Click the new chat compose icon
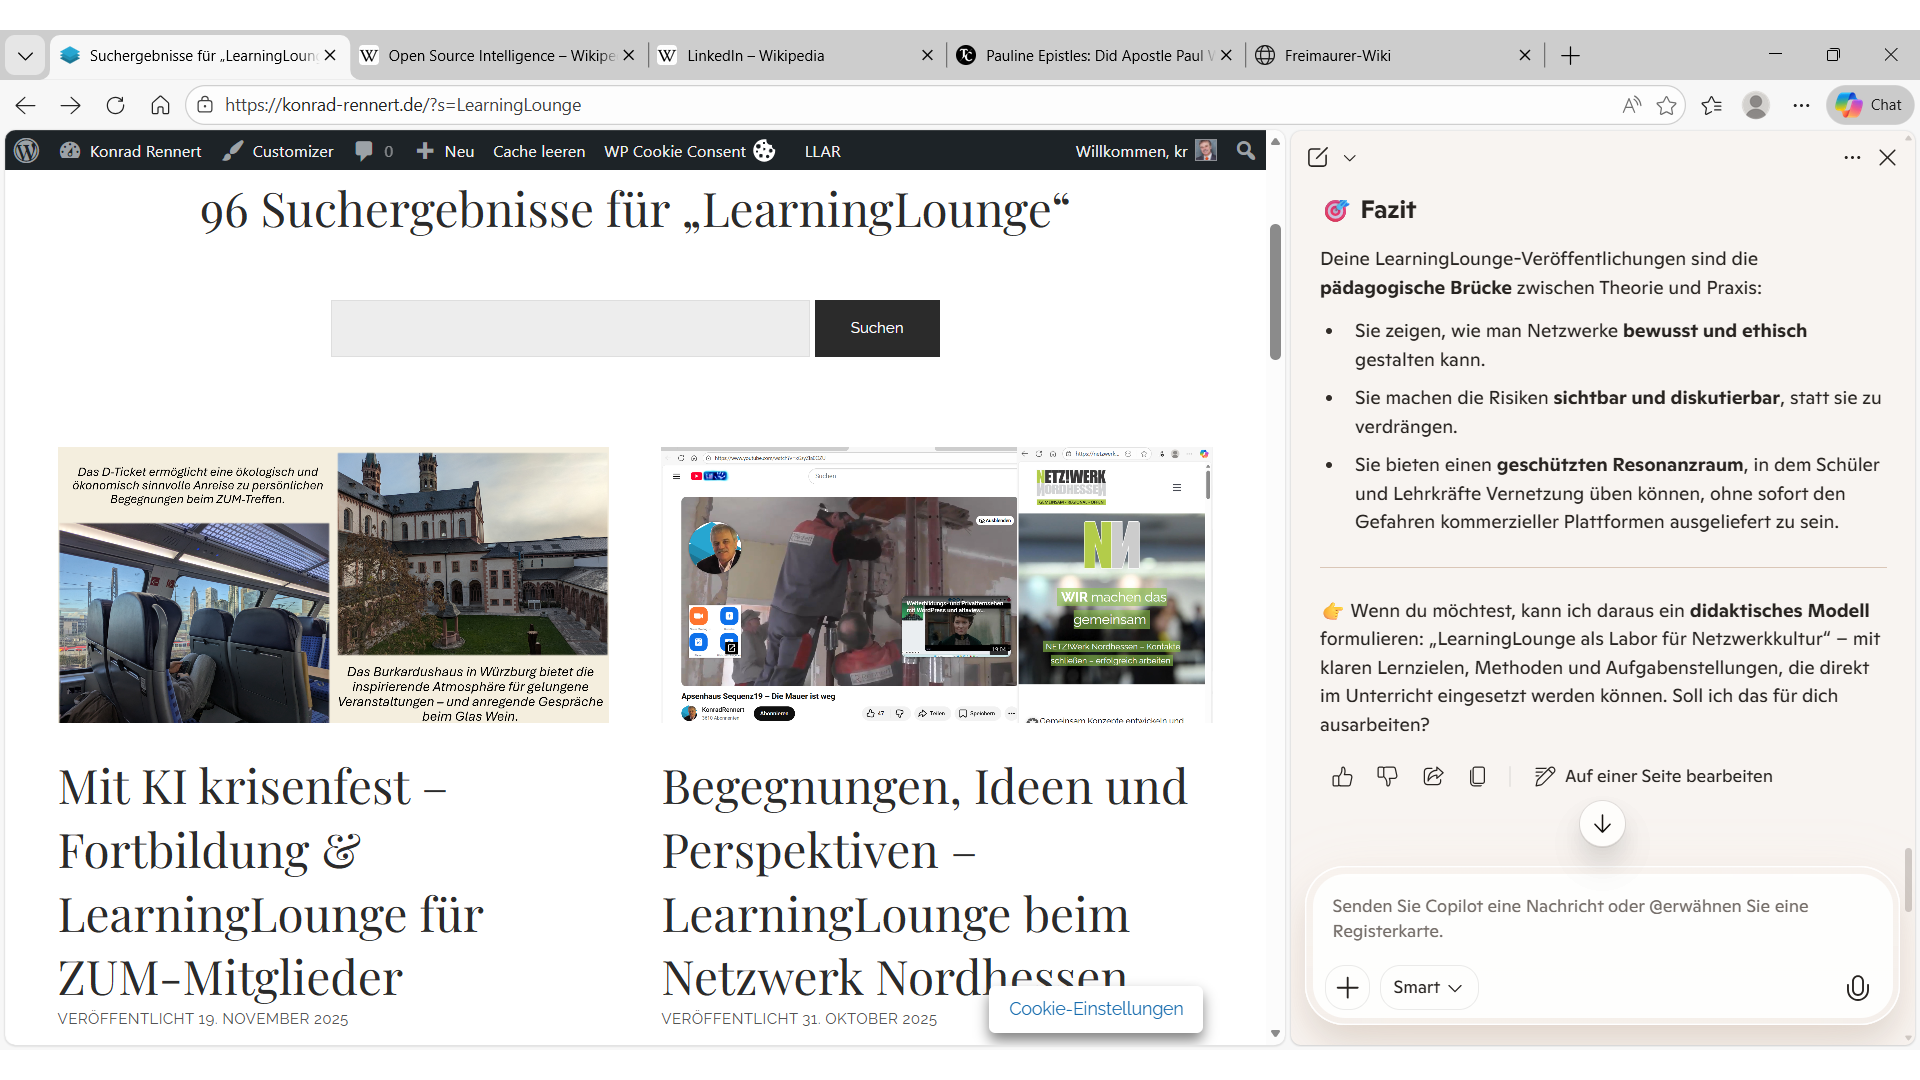The image size is (1920, 1080). coord(1318,157)
